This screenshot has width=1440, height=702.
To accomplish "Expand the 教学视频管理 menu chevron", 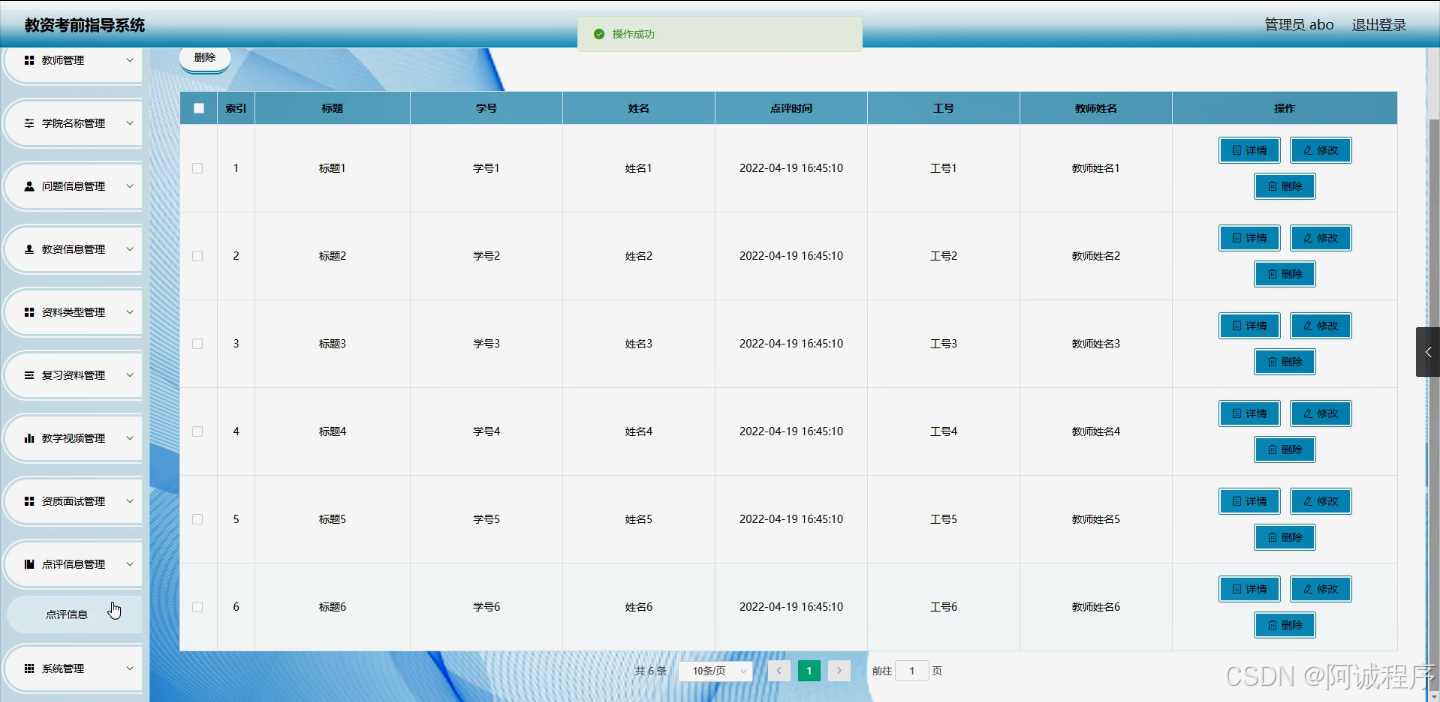I will [x=130, y=438].
